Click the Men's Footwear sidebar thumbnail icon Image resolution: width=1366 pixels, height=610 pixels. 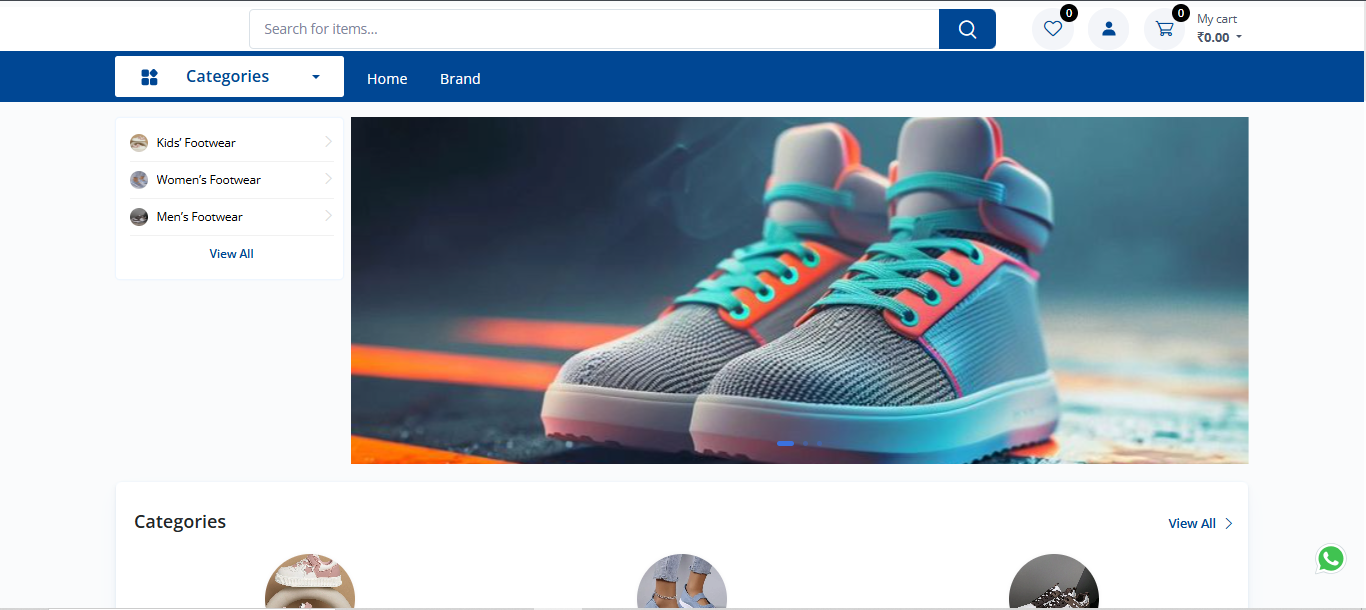click(139, 217)
